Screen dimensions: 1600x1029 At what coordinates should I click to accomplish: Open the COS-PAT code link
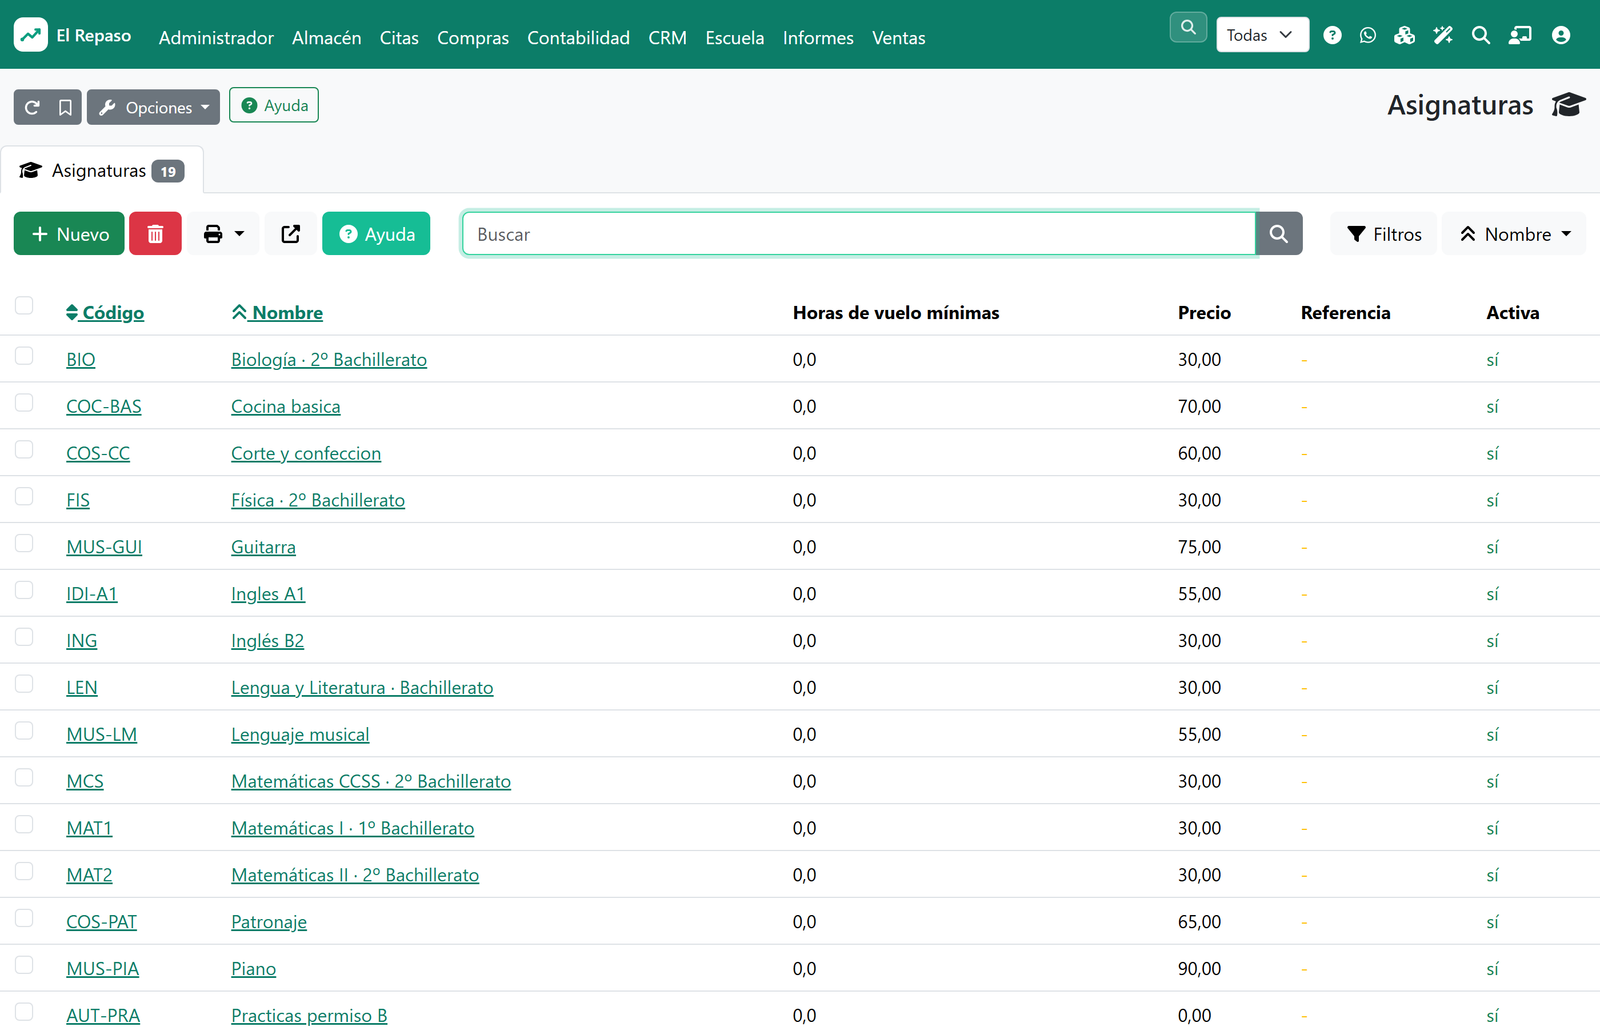coord(101,922)
